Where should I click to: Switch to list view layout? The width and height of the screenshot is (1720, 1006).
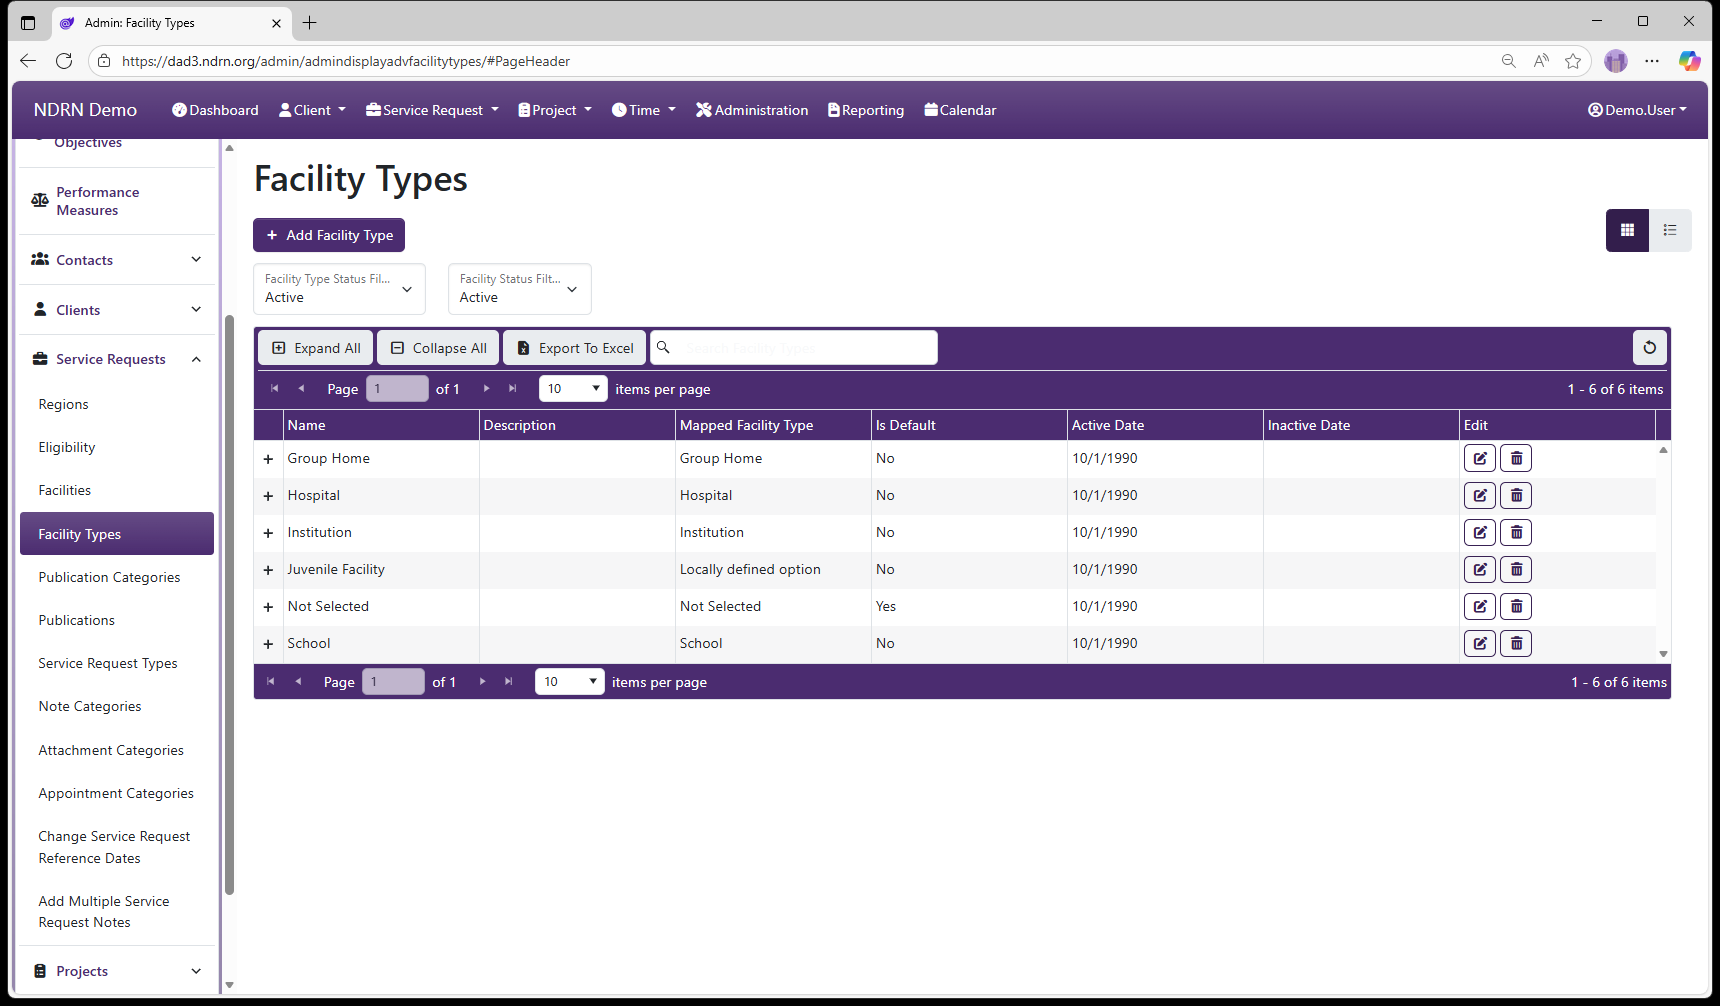click(1670, 230)
